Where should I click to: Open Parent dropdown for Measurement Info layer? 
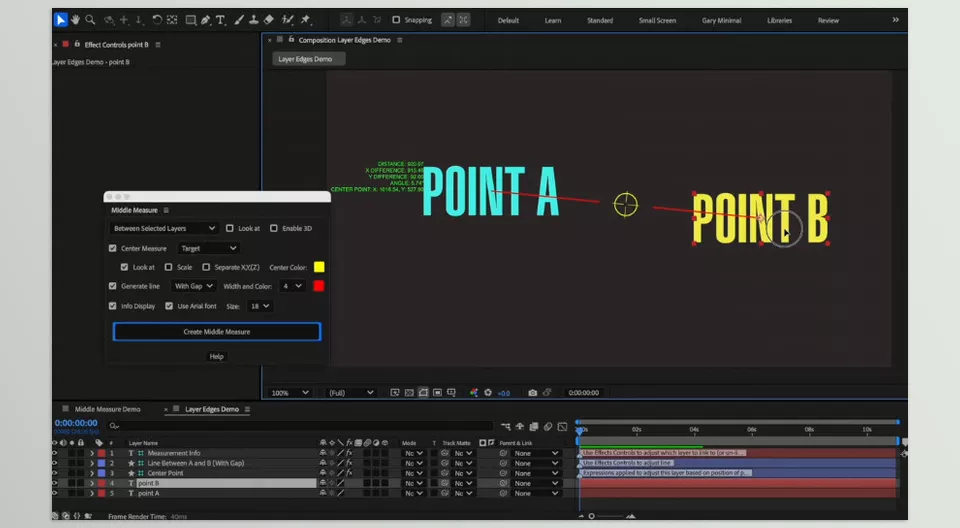point(536,453)
